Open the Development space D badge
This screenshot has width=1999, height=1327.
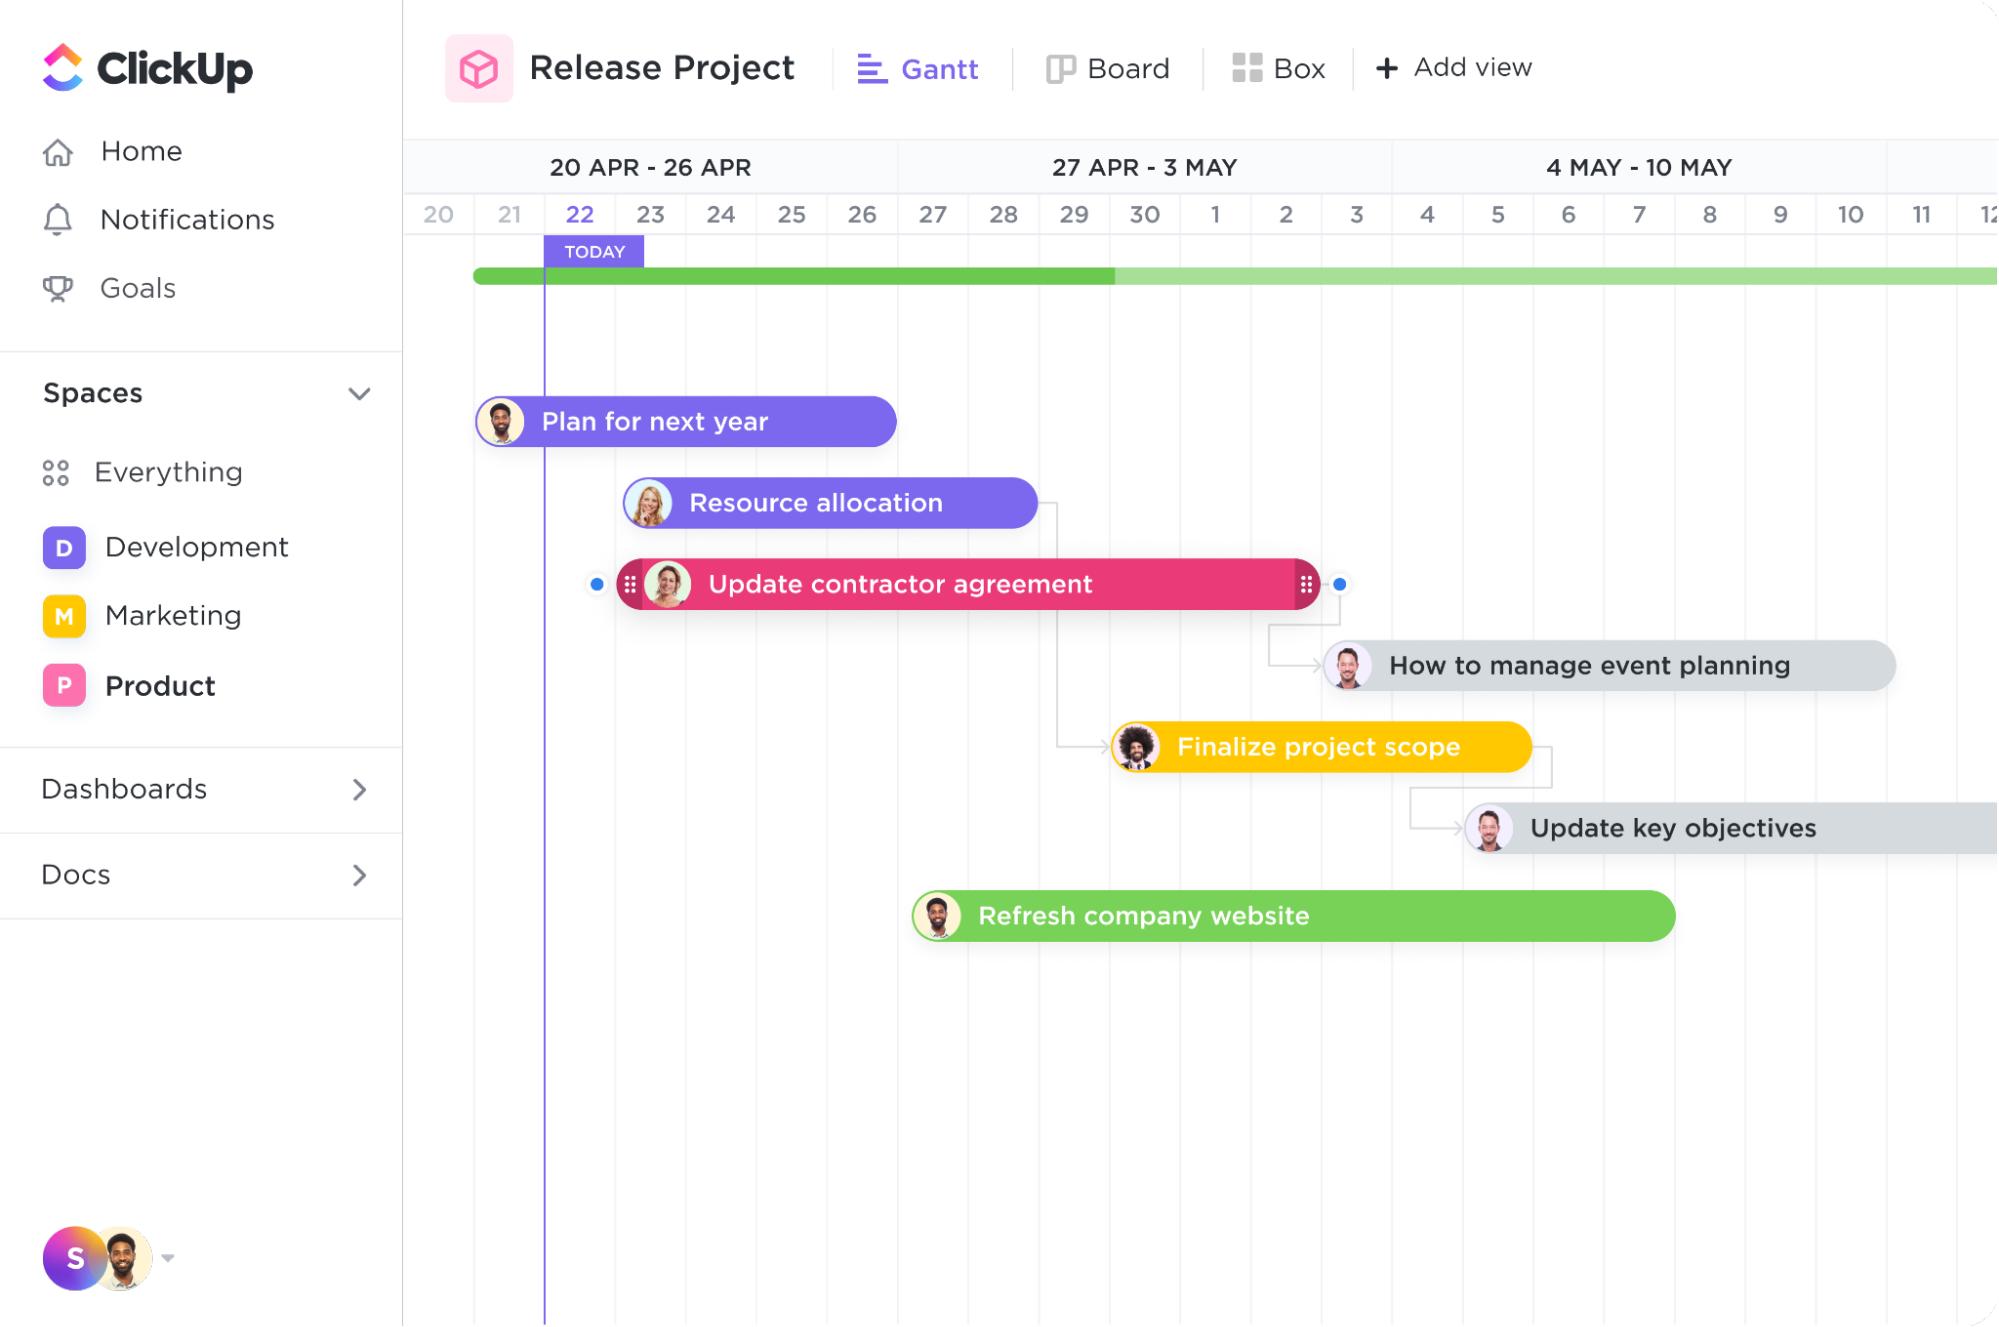[x=65, y=548]
